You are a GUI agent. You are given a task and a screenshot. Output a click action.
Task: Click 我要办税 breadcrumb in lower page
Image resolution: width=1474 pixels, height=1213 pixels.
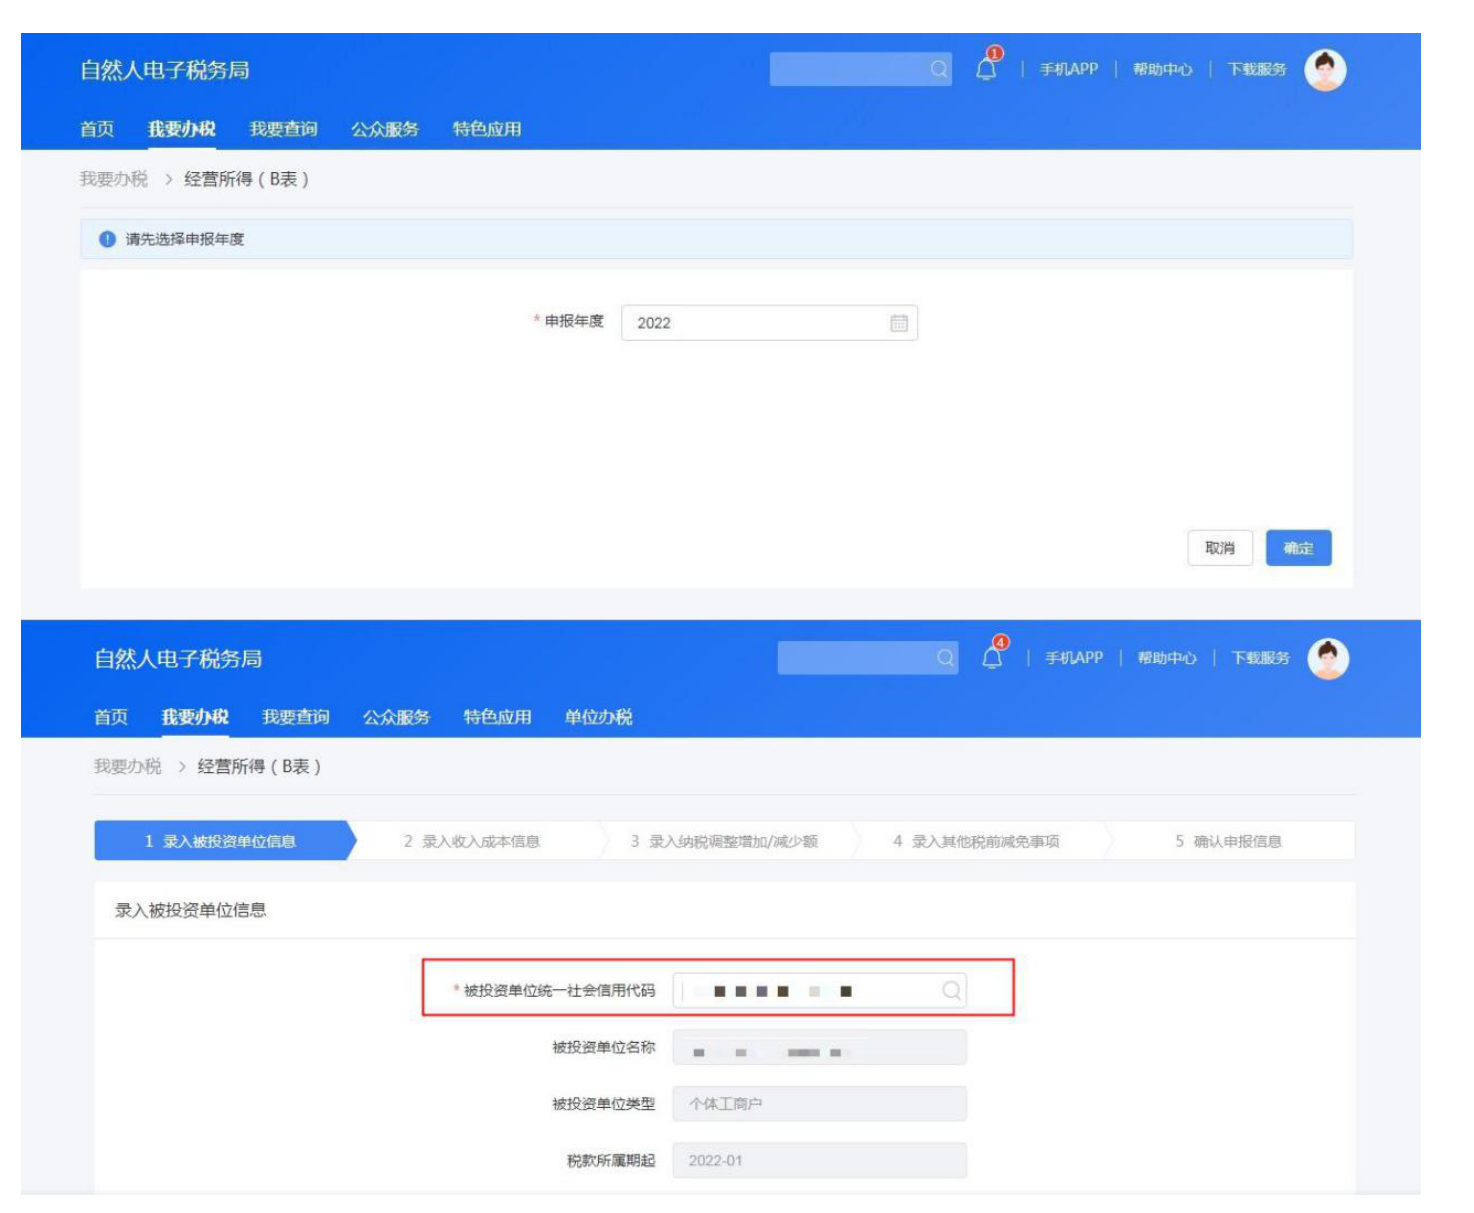tap(128, 767)
